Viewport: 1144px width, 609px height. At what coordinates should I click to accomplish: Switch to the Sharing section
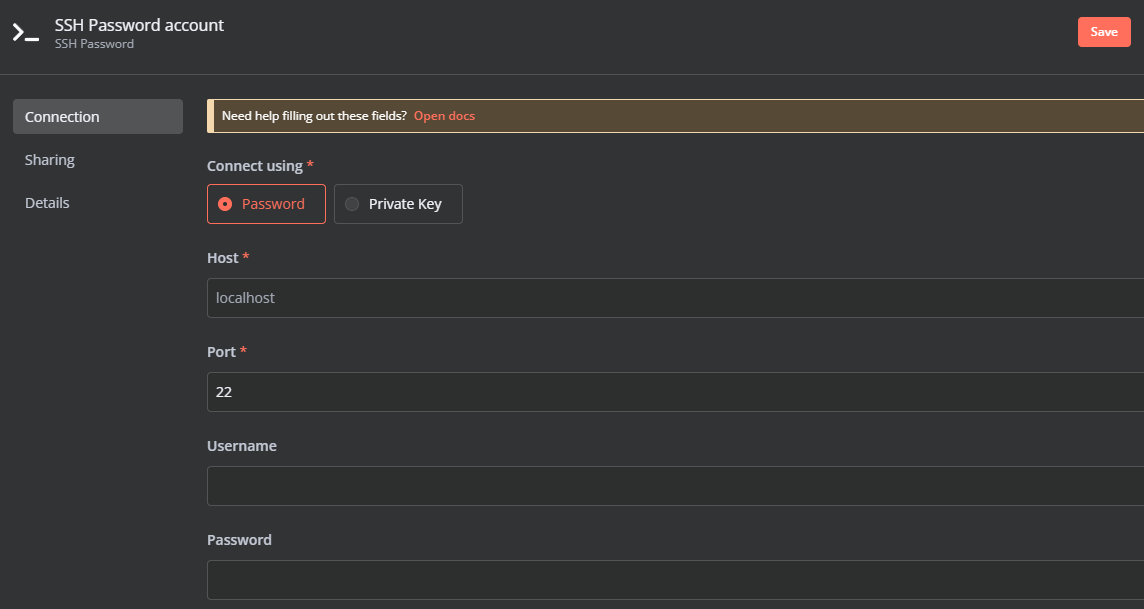pyautogui.click(x=49, y=159)
